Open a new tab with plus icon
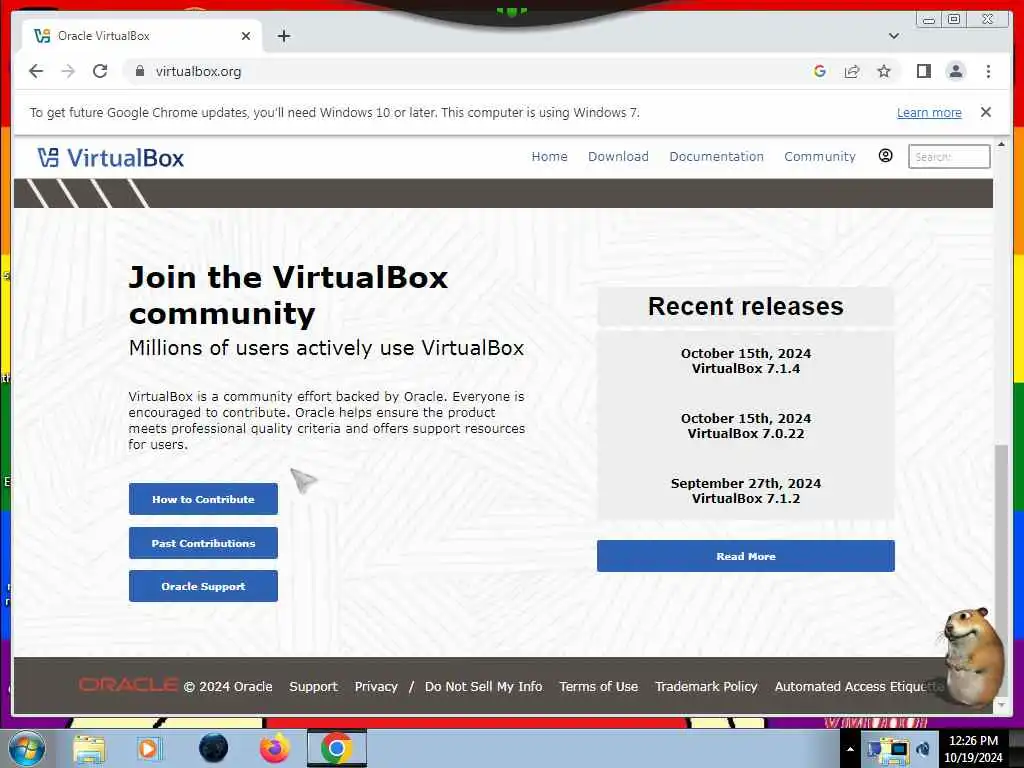This screenshot has height=768, width=1024. point(283,36)
